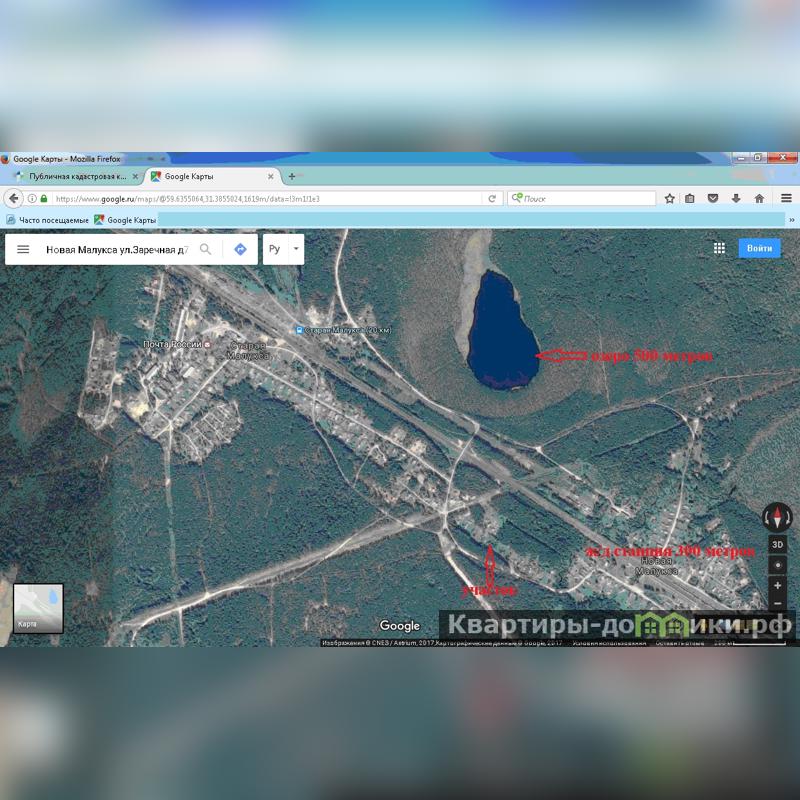Show my location on the map
800x800 pixels.
pos(777,565)
